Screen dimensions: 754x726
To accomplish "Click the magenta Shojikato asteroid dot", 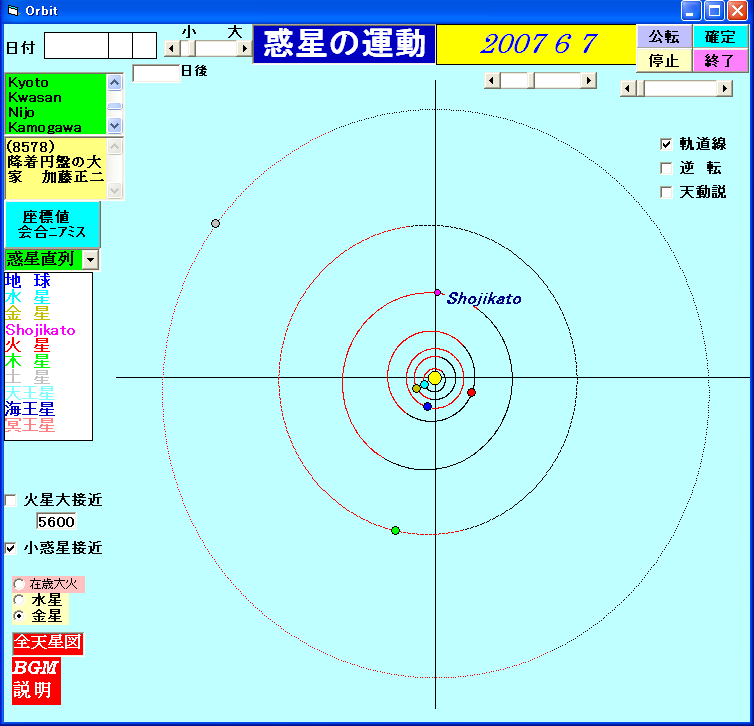I will coord(438,293).
